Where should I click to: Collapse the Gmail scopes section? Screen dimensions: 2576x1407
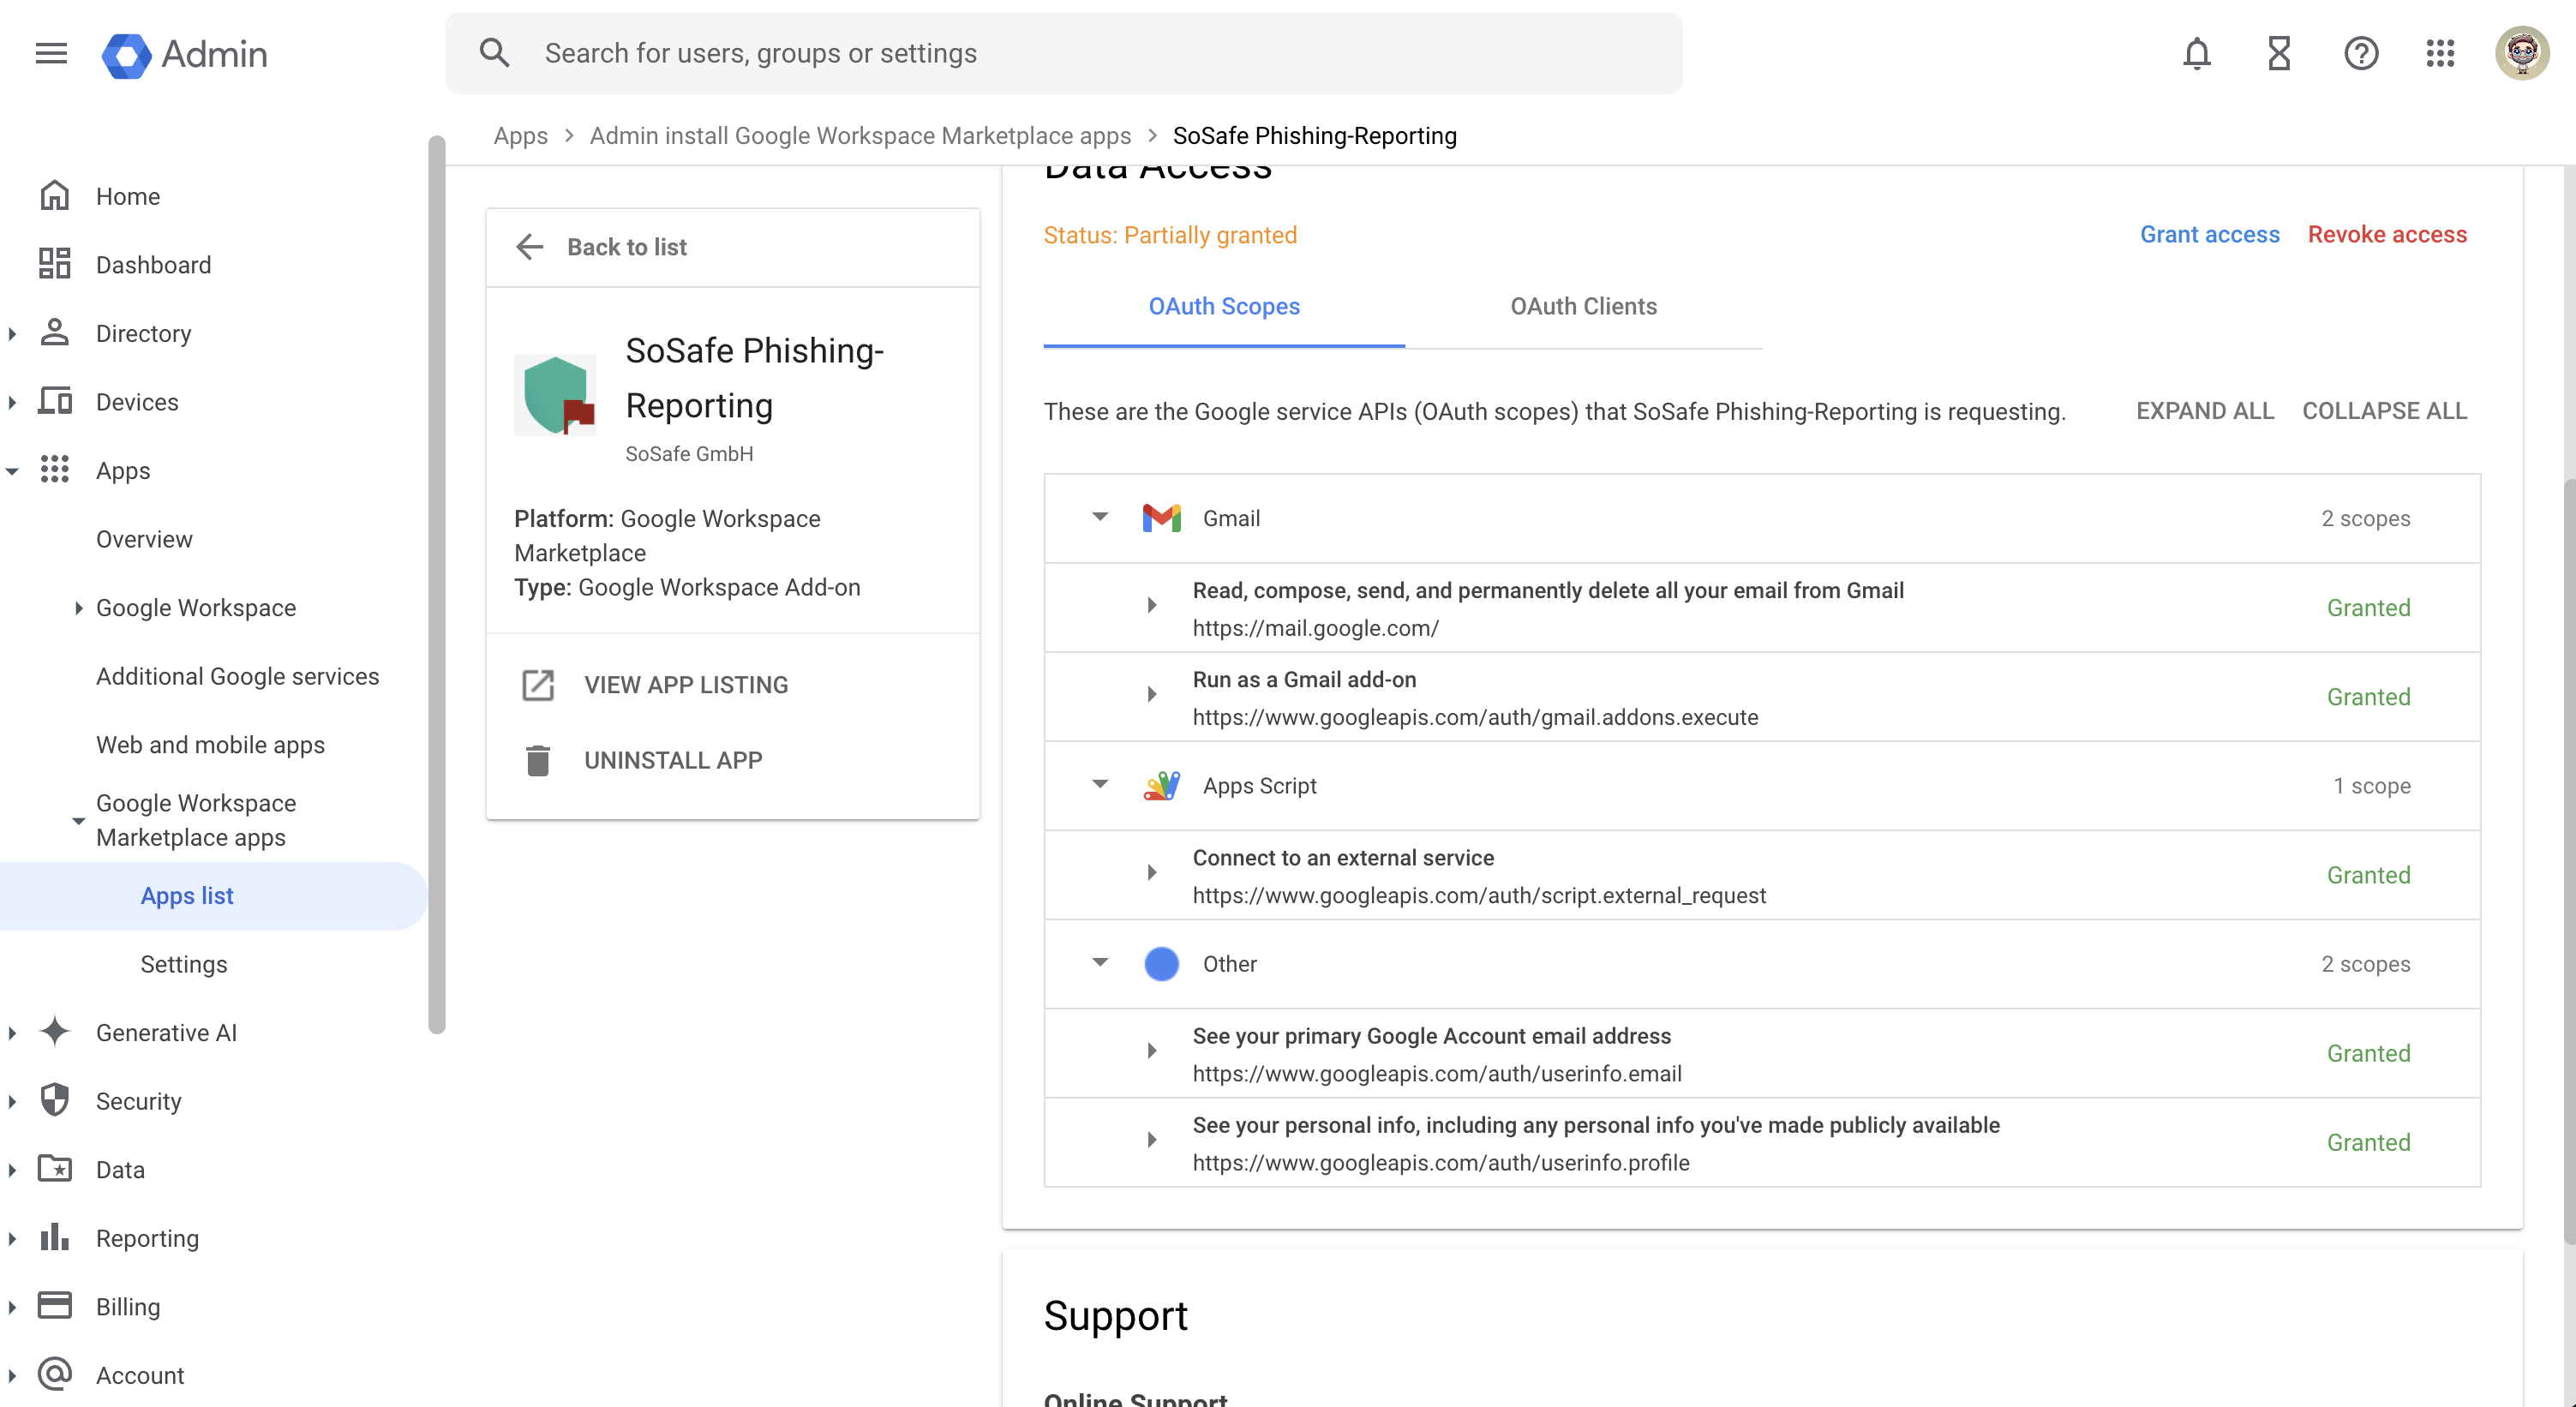[1100, 518]
